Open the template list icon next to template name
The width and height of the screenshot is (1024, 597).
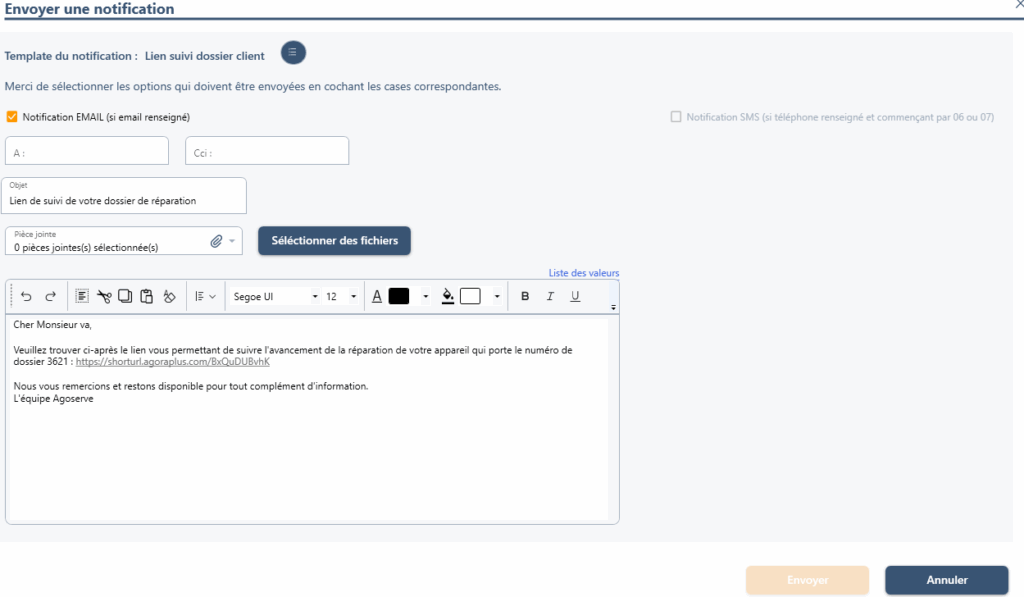(x=293, y=52)
